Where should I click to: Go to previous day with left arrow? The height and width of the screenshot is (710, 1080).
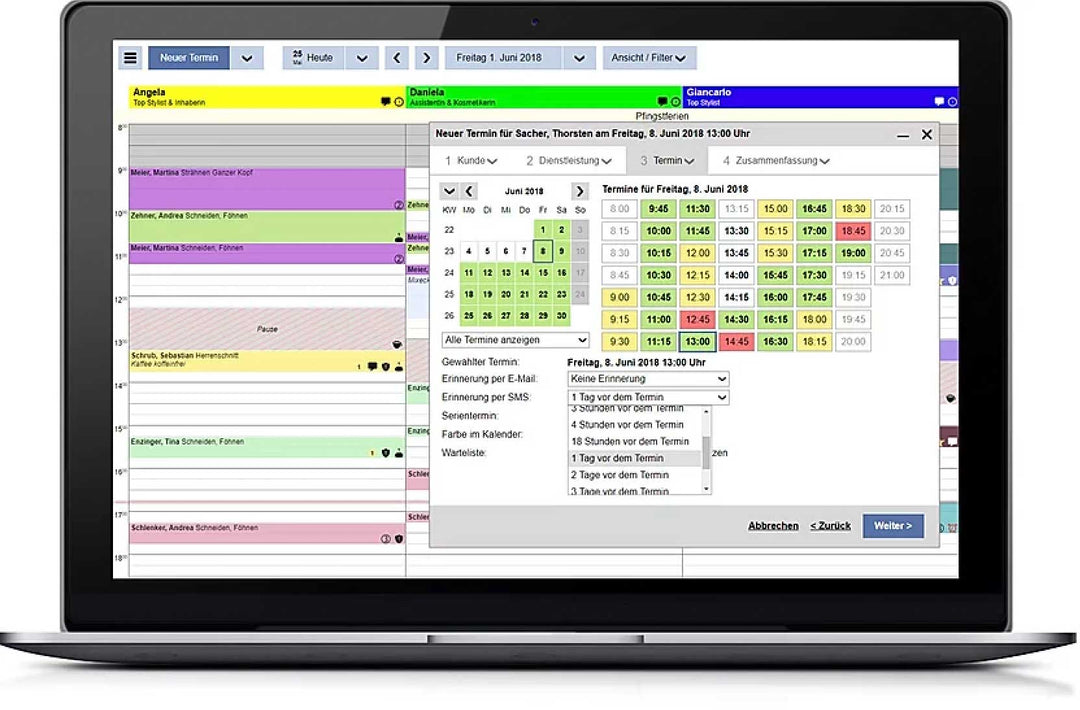(397, 58)
